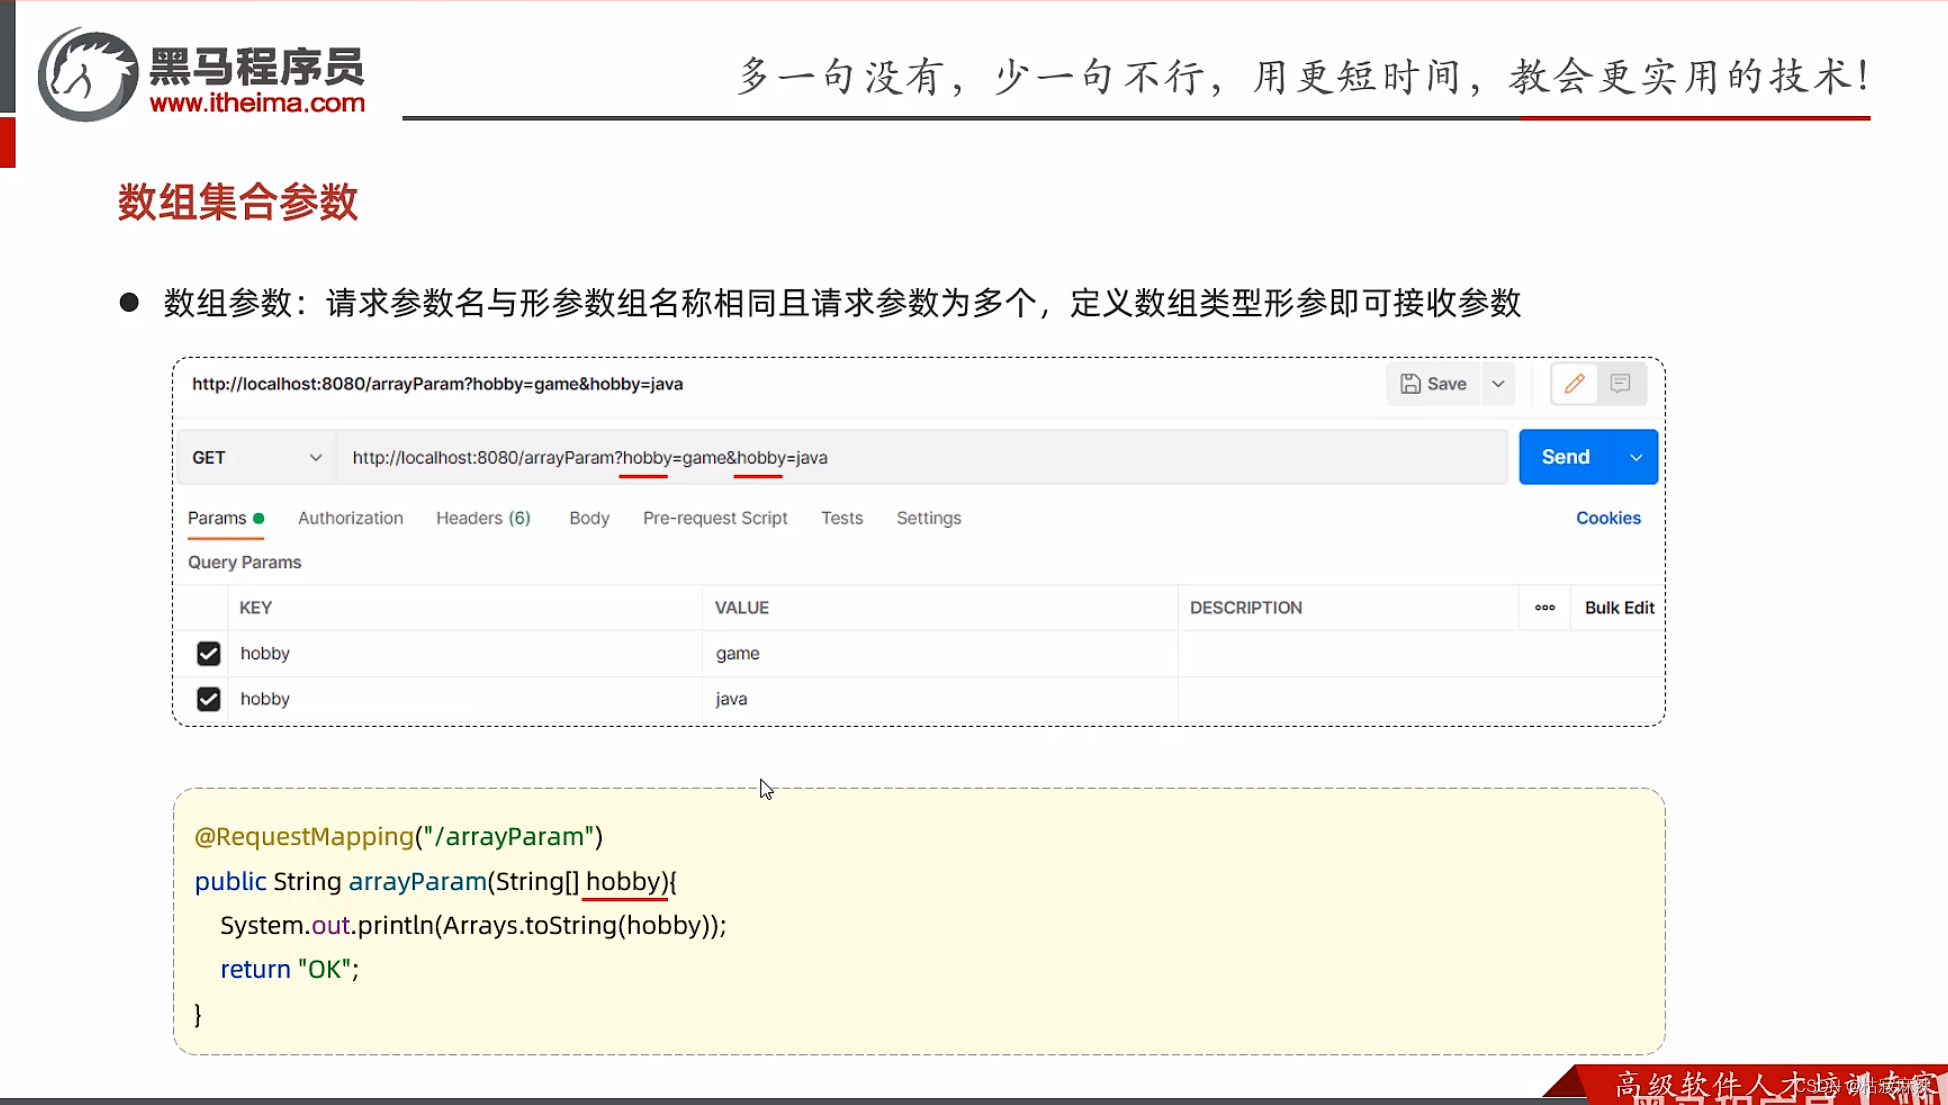Screen dimensions: 1948x1105
Task: Open the comments panel icon
Action: [x=1621, y=383]
